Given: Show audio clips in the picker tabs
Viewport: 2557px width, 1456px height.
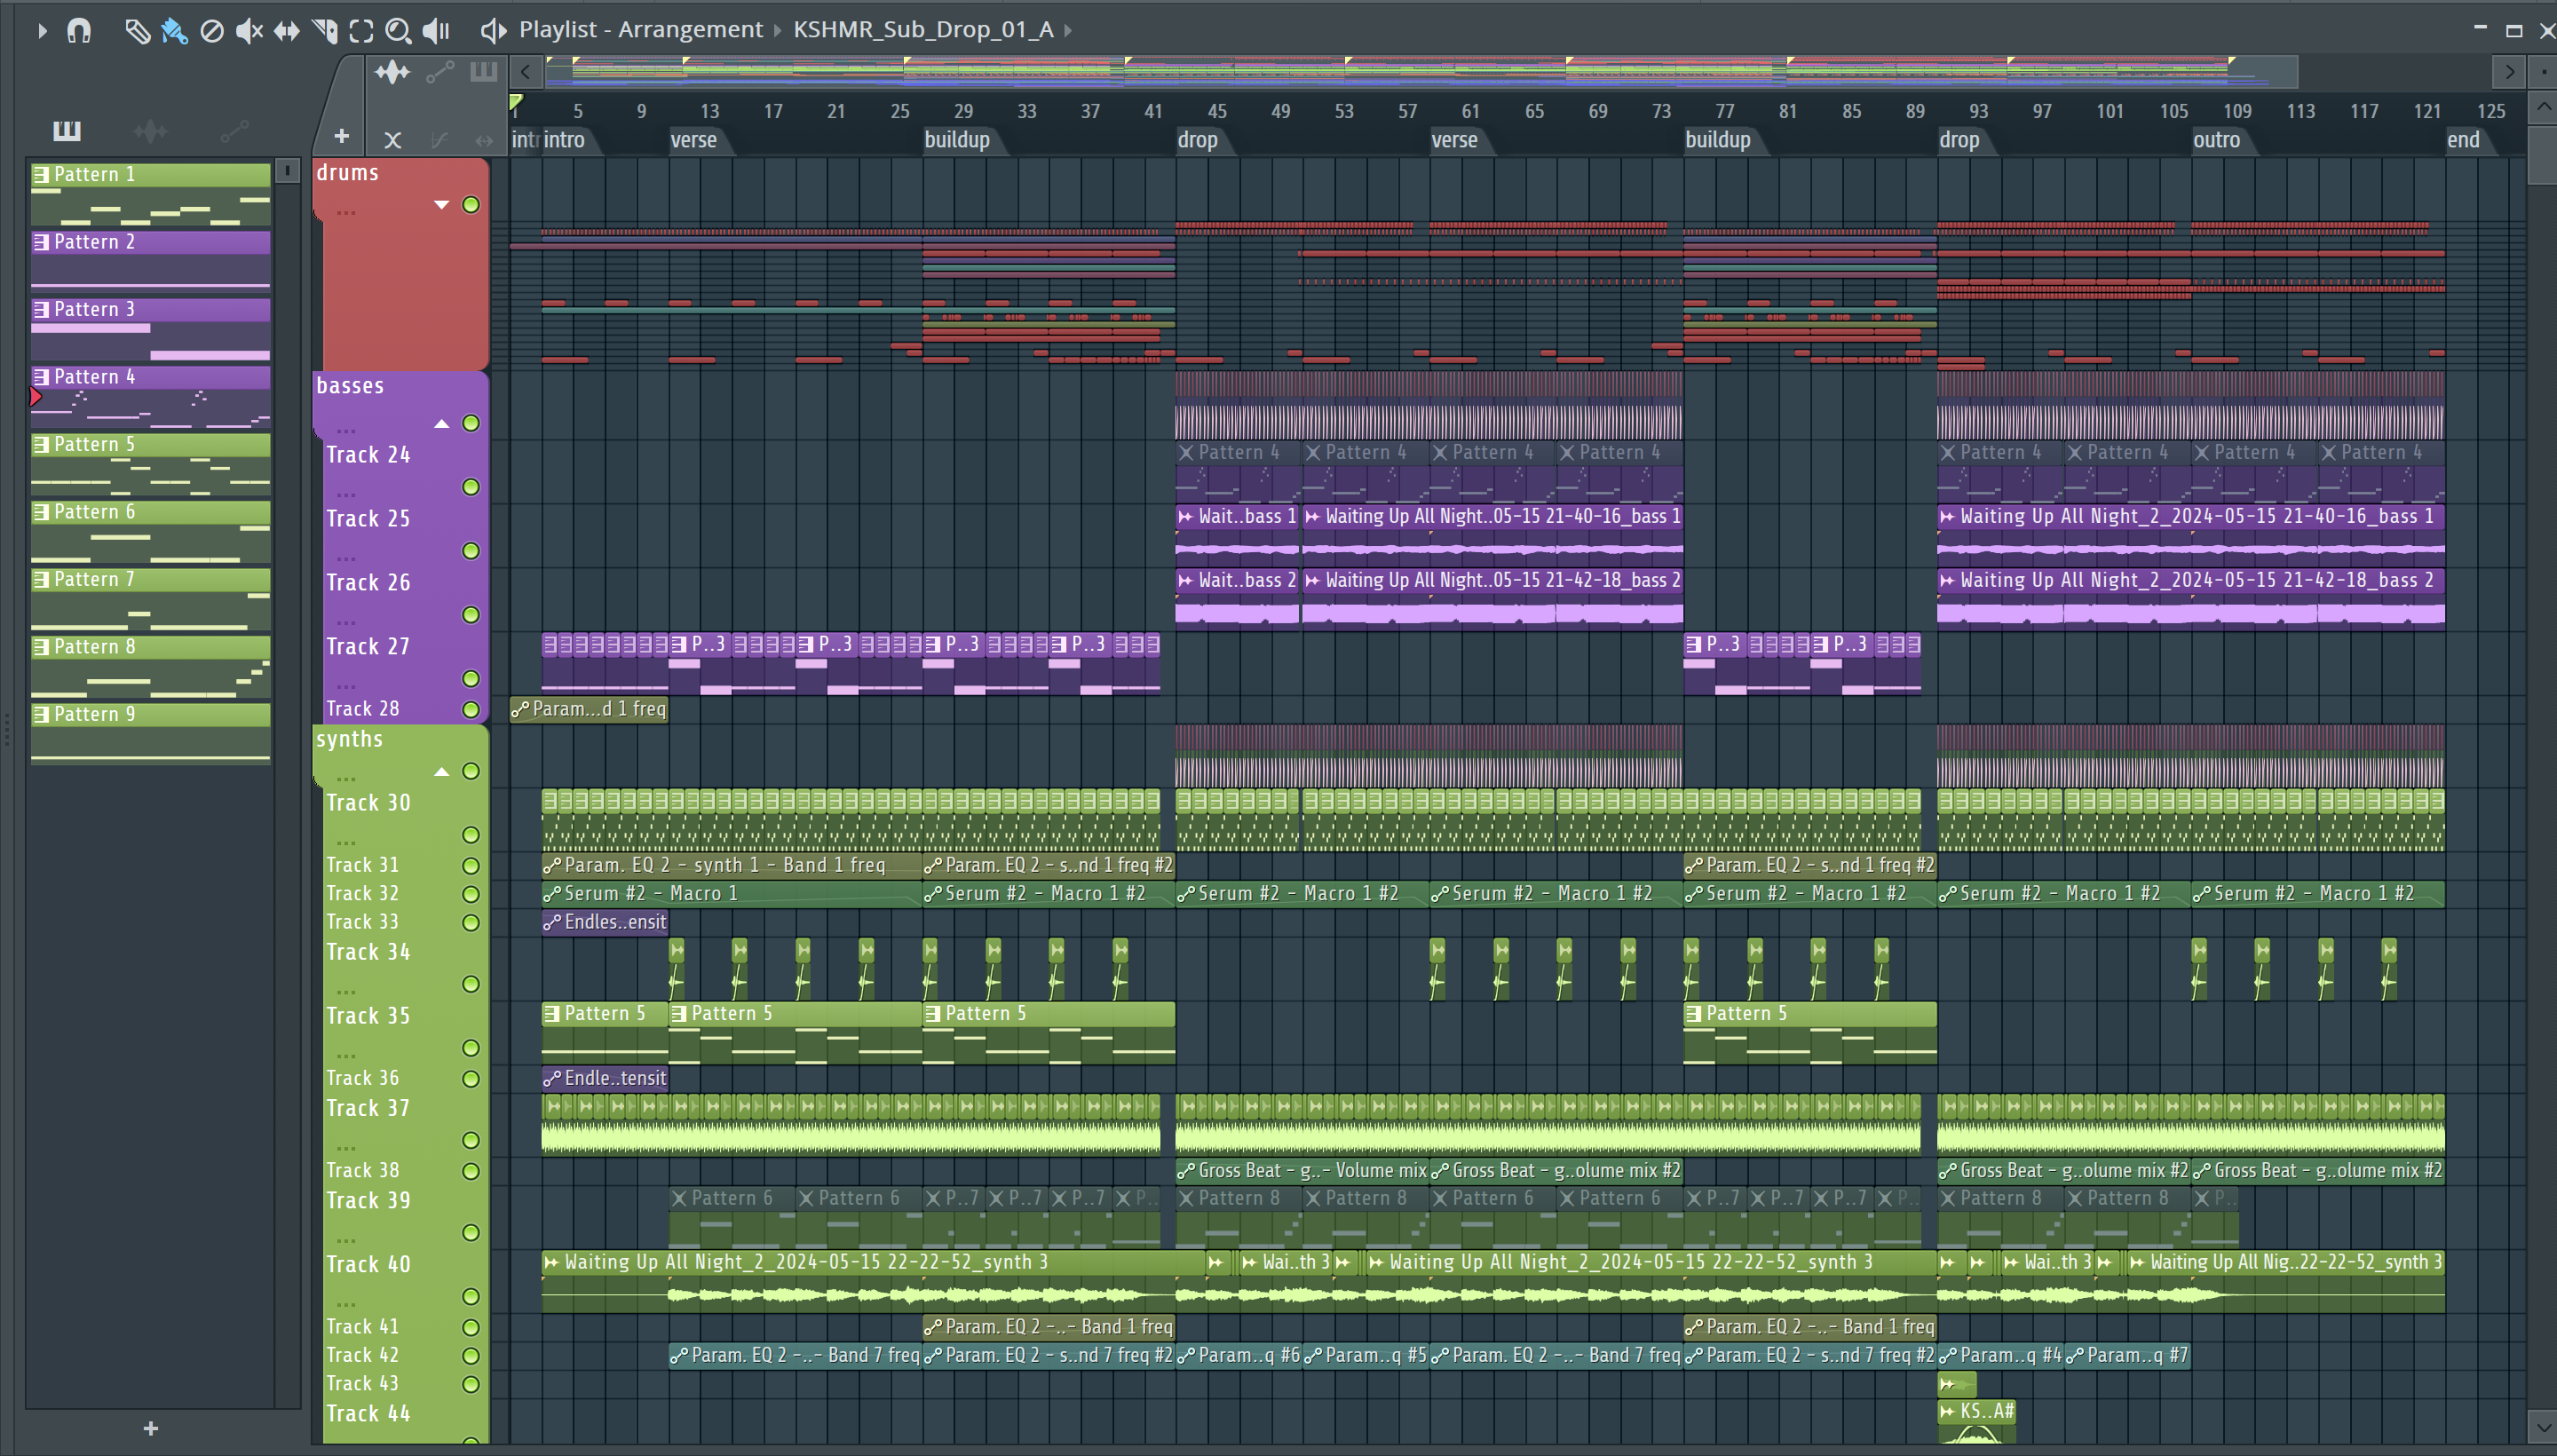Looking at the screenshot, I should tap(150, 130).
